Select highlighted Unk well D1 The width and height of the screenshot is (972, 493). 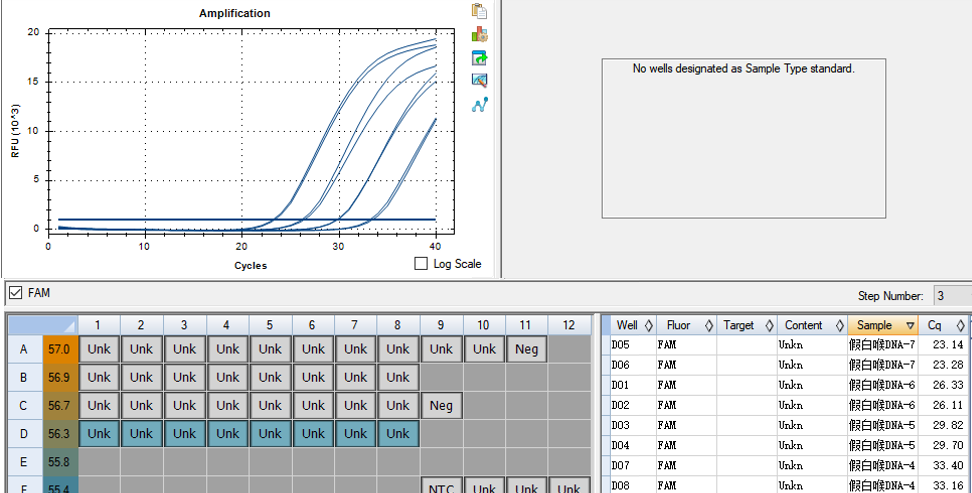point(99,433)
